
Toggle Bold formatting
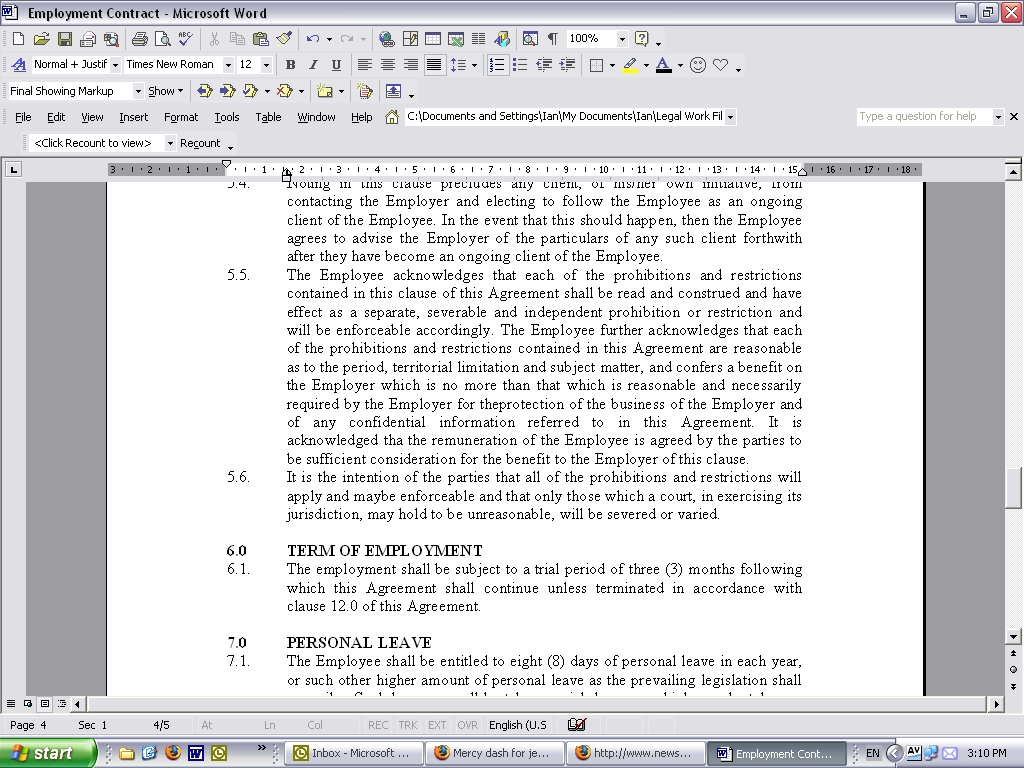290,65
